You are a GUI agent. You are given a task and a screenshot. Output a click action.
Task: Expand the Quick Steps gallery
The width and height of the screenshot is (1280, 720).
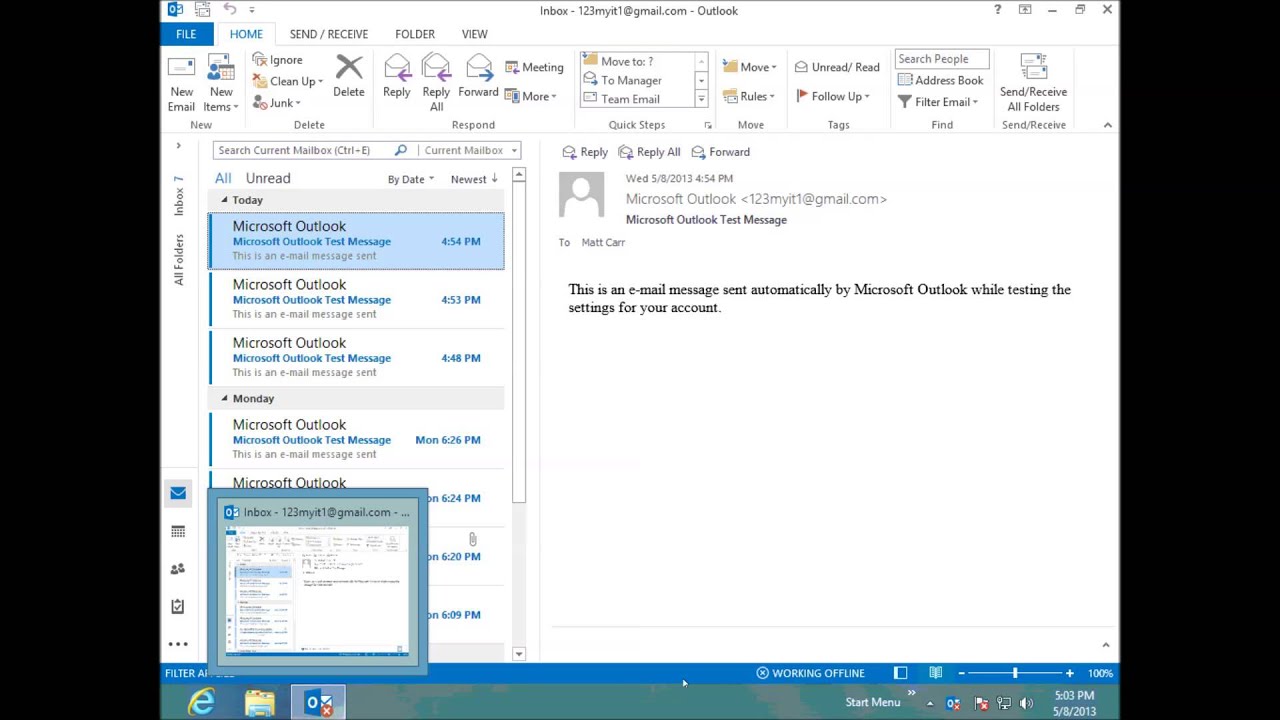701,99
